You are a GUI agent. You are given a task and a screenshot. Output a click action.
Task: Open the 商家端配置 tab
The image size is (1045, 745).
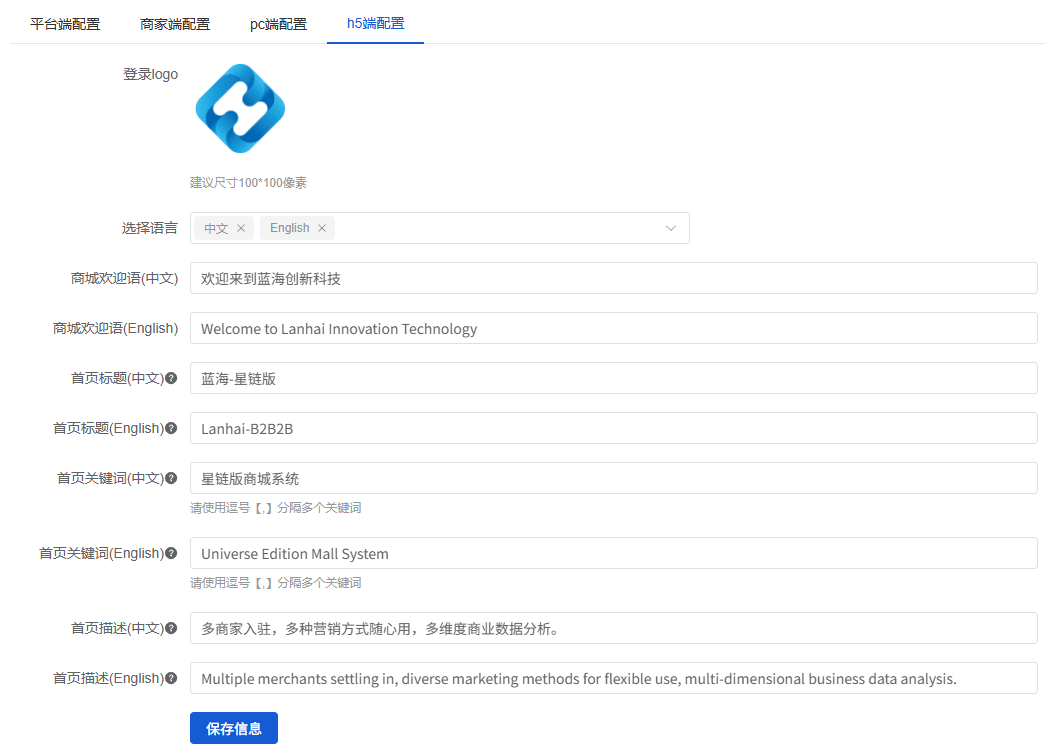pyautogui.click(x=175, y=24)
